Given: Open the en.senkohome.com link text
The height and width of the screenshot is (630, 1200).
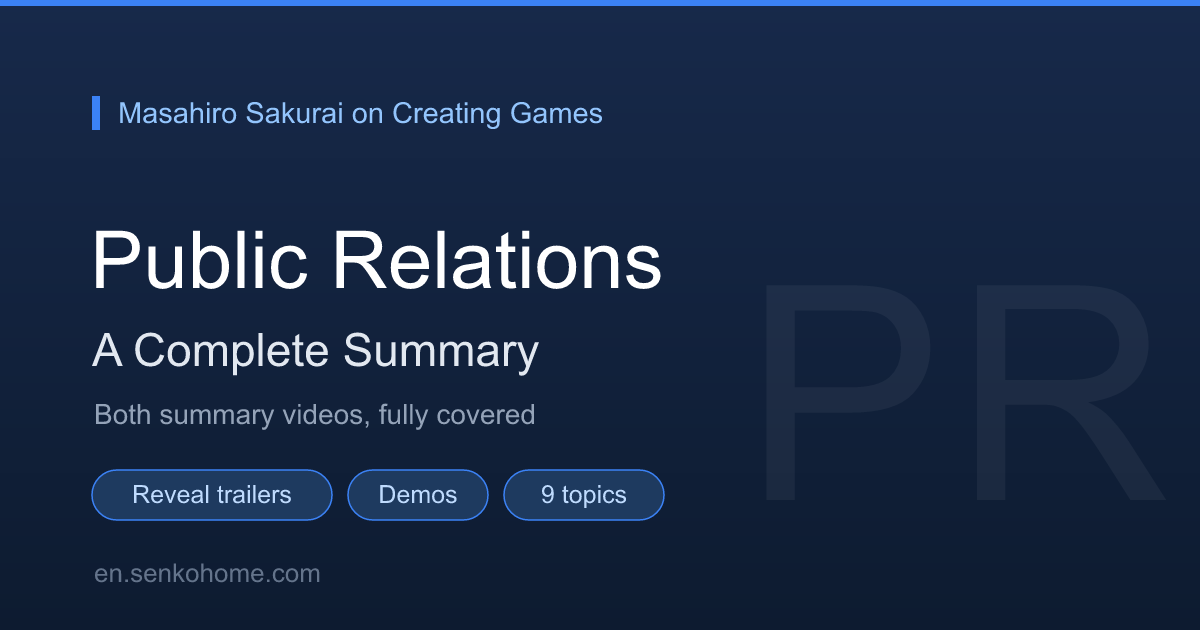Looking at the screenshot, I should point(207,574).
